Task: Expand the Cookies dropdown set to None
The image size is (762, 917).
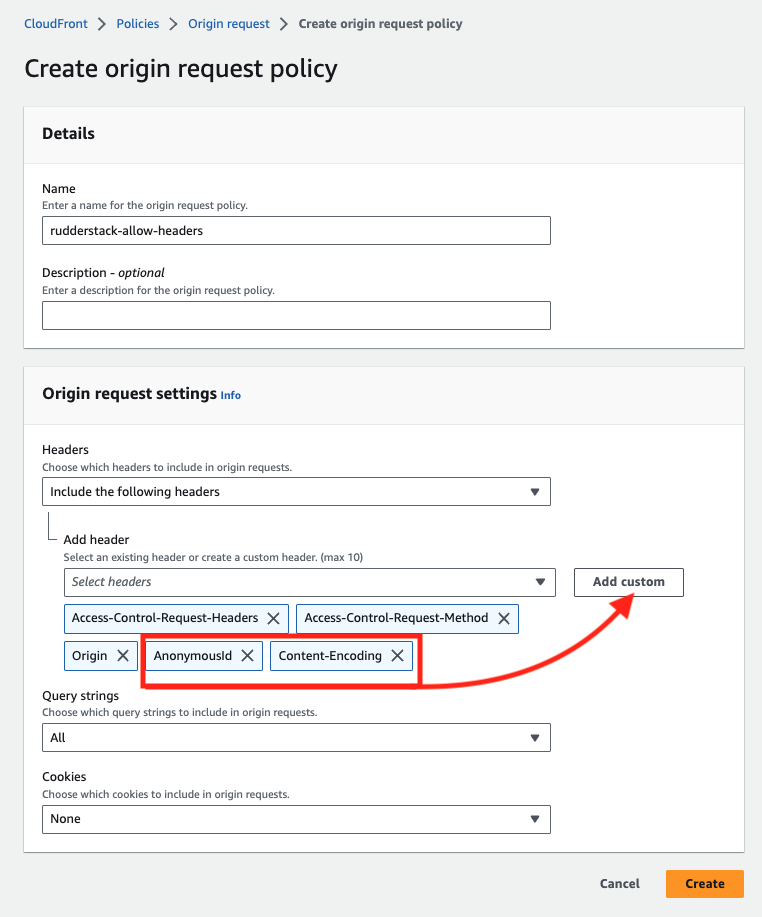Action: (x=296, y=819)
